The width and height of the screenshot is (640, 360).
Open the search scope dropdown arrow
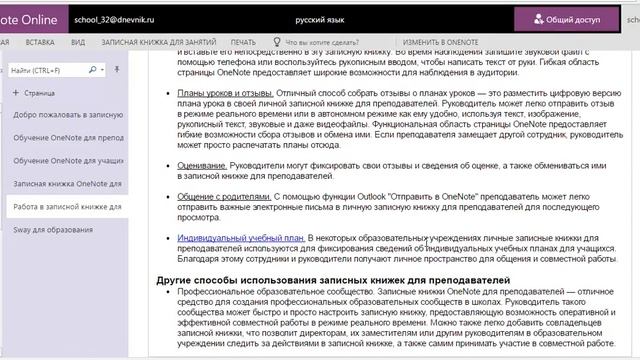coord(102,70)
